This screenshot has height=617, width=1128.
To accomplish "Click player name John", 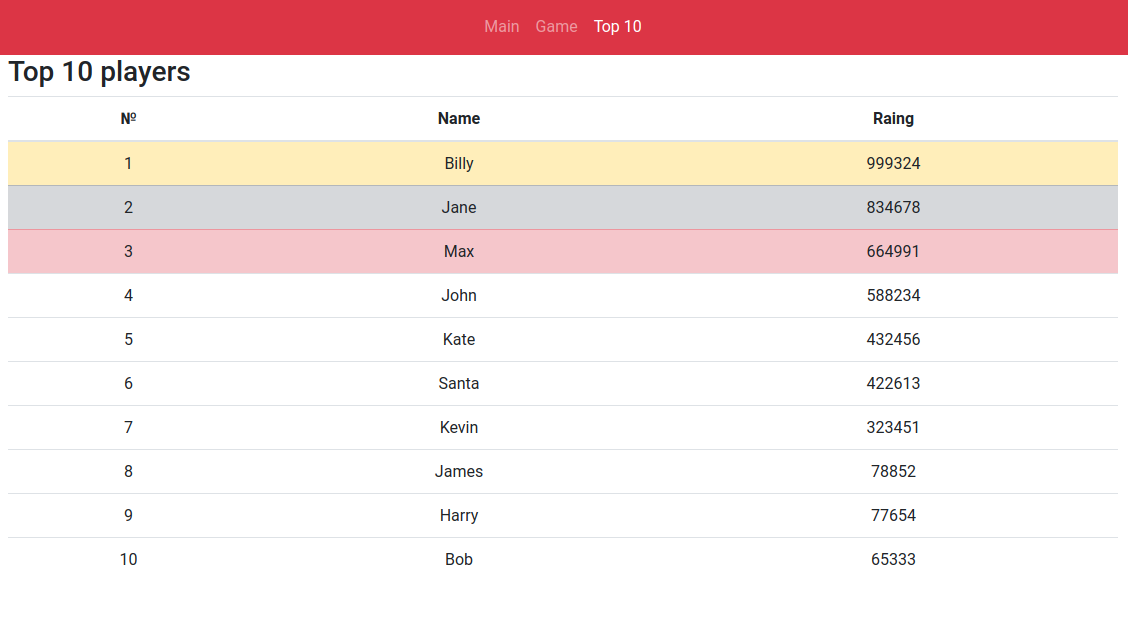I will click(x=459, y=295).
